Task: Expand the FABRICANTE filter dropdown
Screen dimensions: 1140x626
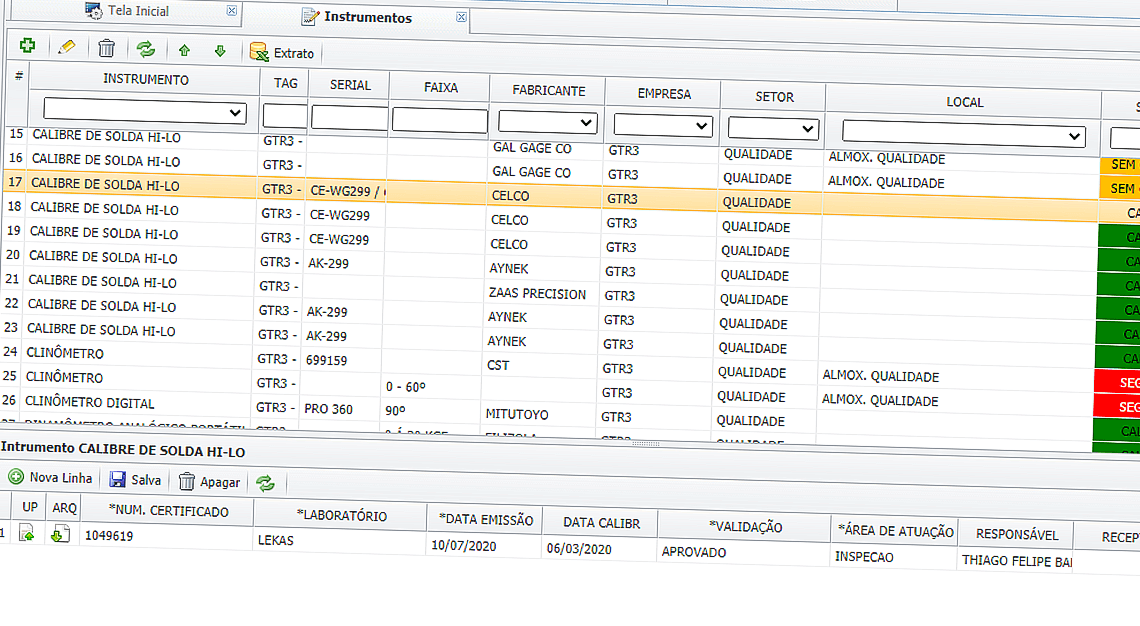Action: pyautogui.click(x=546, y=122)
